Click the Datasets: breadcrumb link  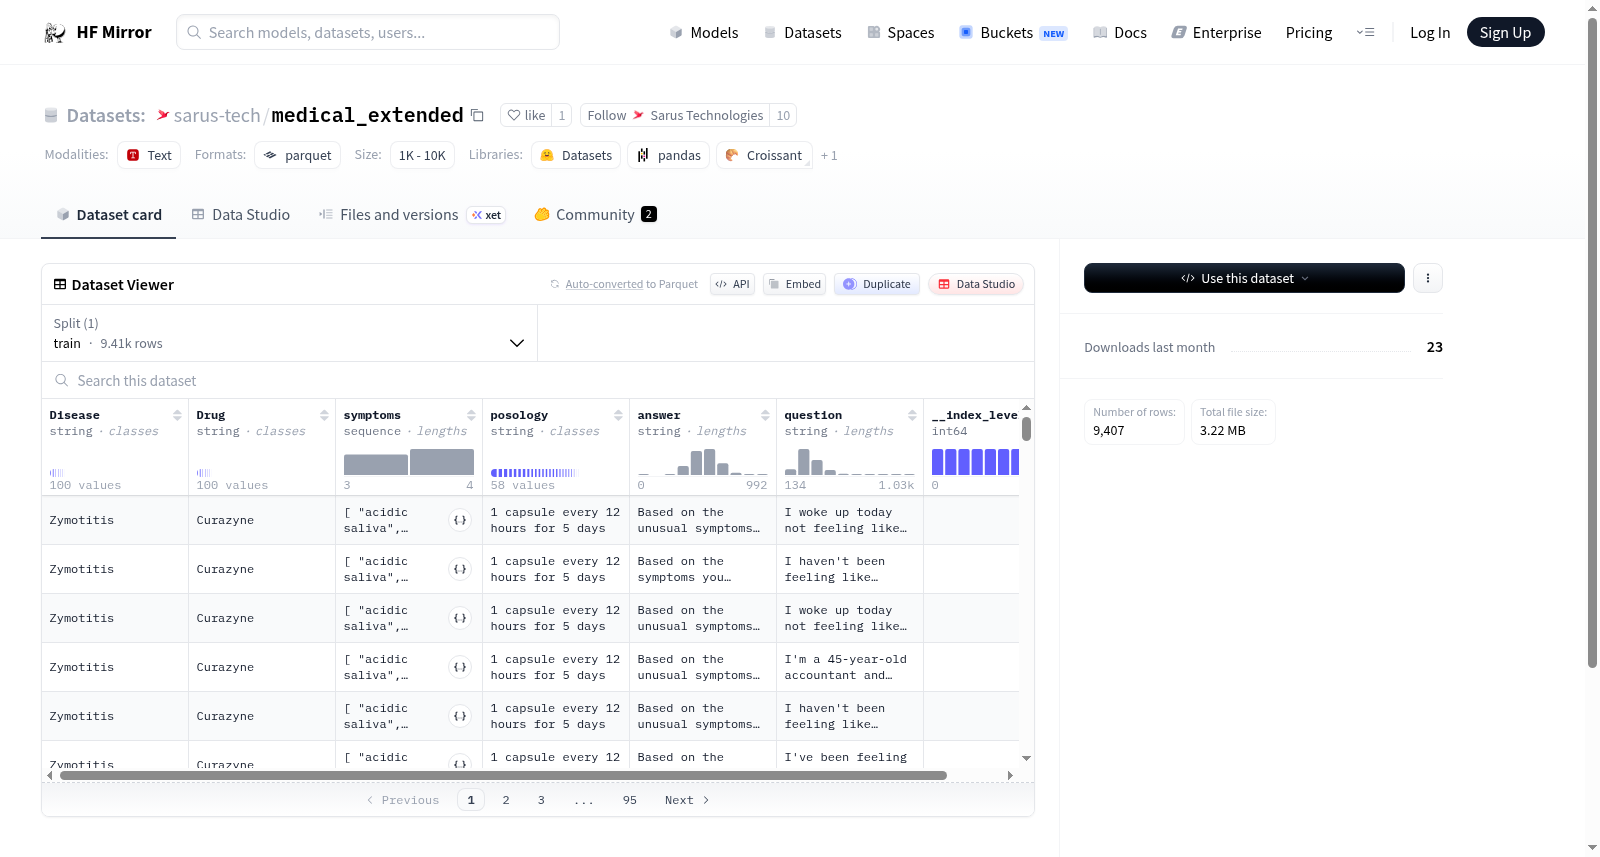coord(106,116)
